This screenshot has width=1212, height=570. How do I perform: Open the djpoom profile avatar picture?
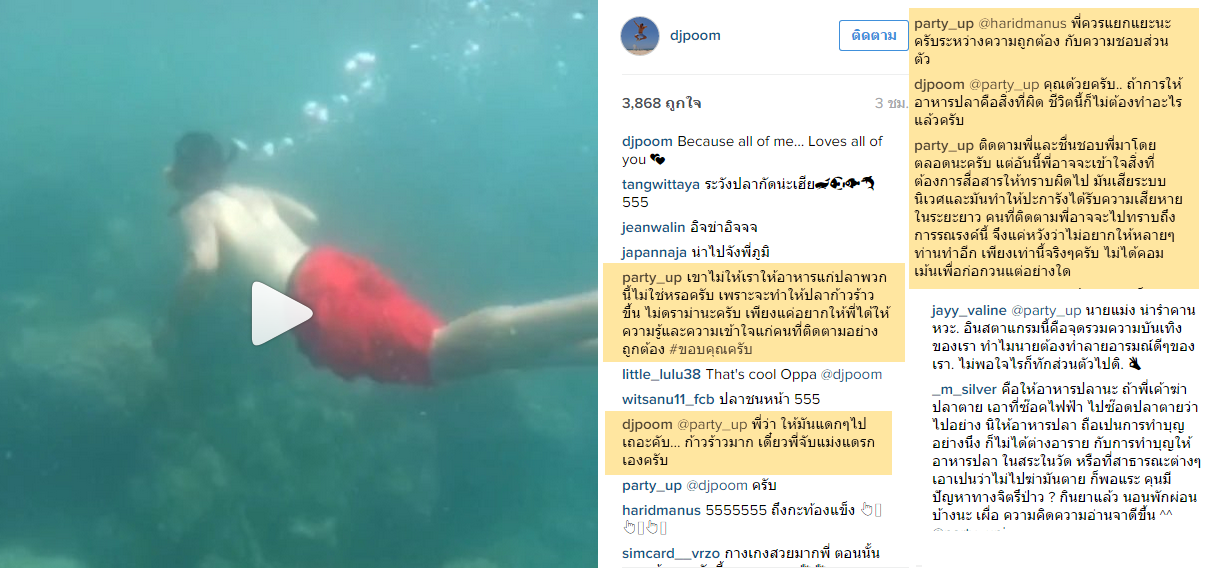[640, 36]
